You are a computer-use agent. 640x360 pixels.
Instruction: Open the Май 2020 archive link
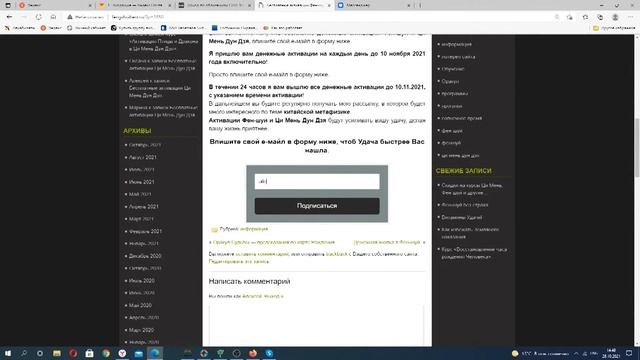[x=140, y=305]
